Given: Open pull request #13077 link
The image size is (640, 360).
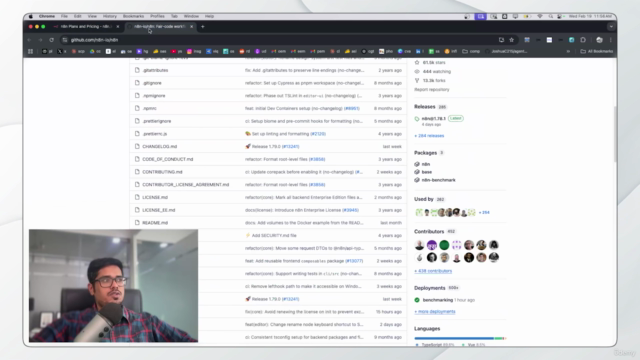Looking at the screenshot, I should (354, 261).
